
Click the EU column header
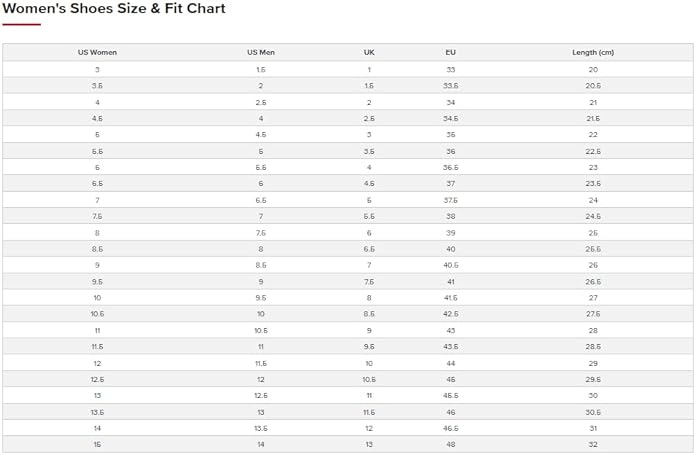450,52
